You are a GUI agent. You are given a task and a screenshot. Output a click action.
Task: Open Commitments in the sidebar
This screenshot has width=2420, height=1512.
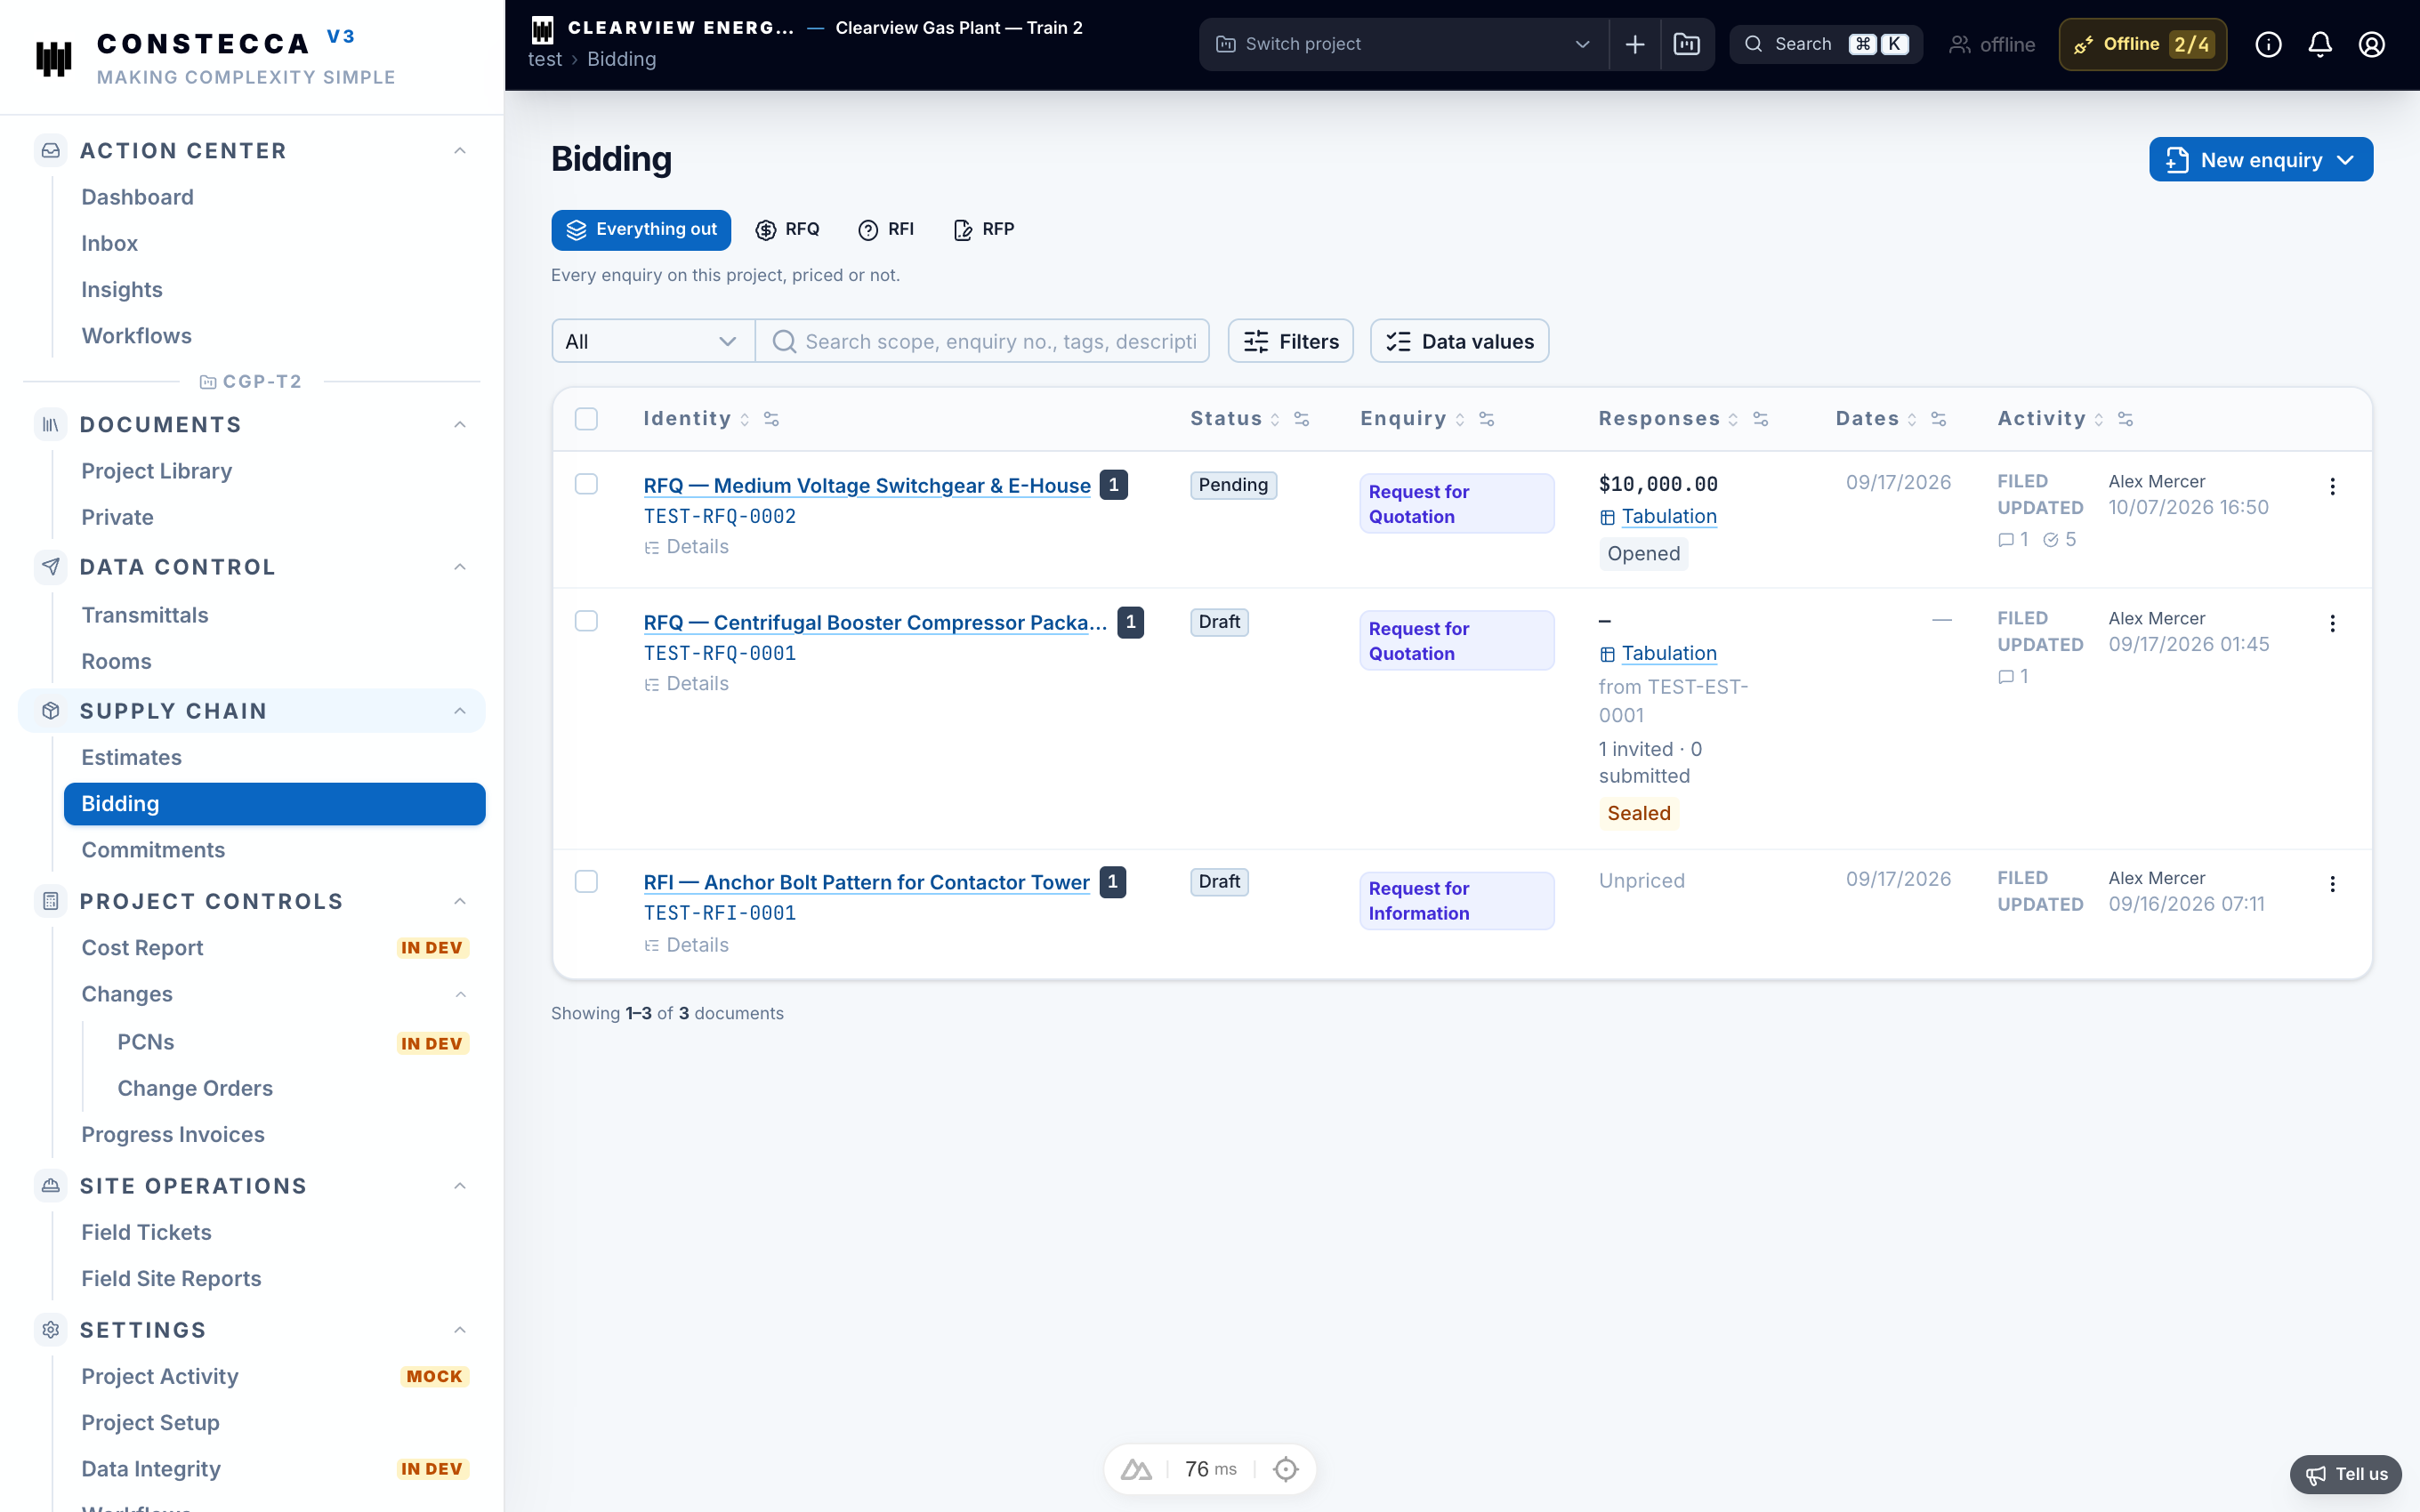tap(153, 850)
